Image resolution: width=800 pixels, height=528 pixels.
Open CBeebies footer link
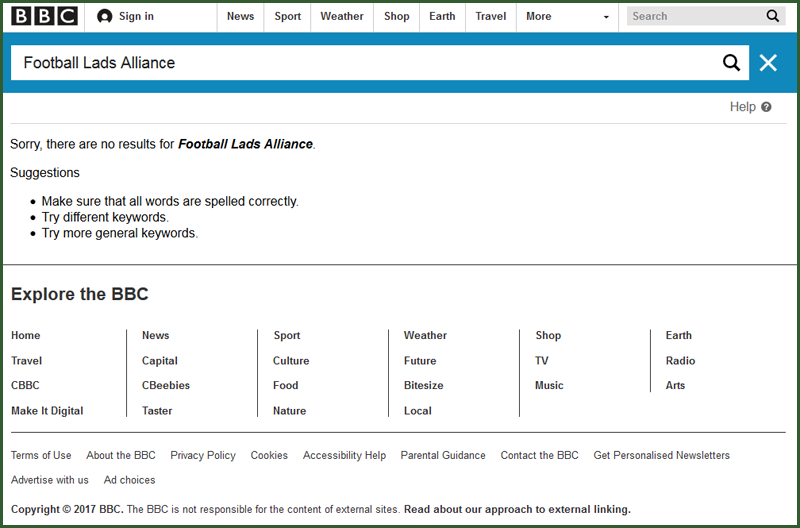pos(166,385)
